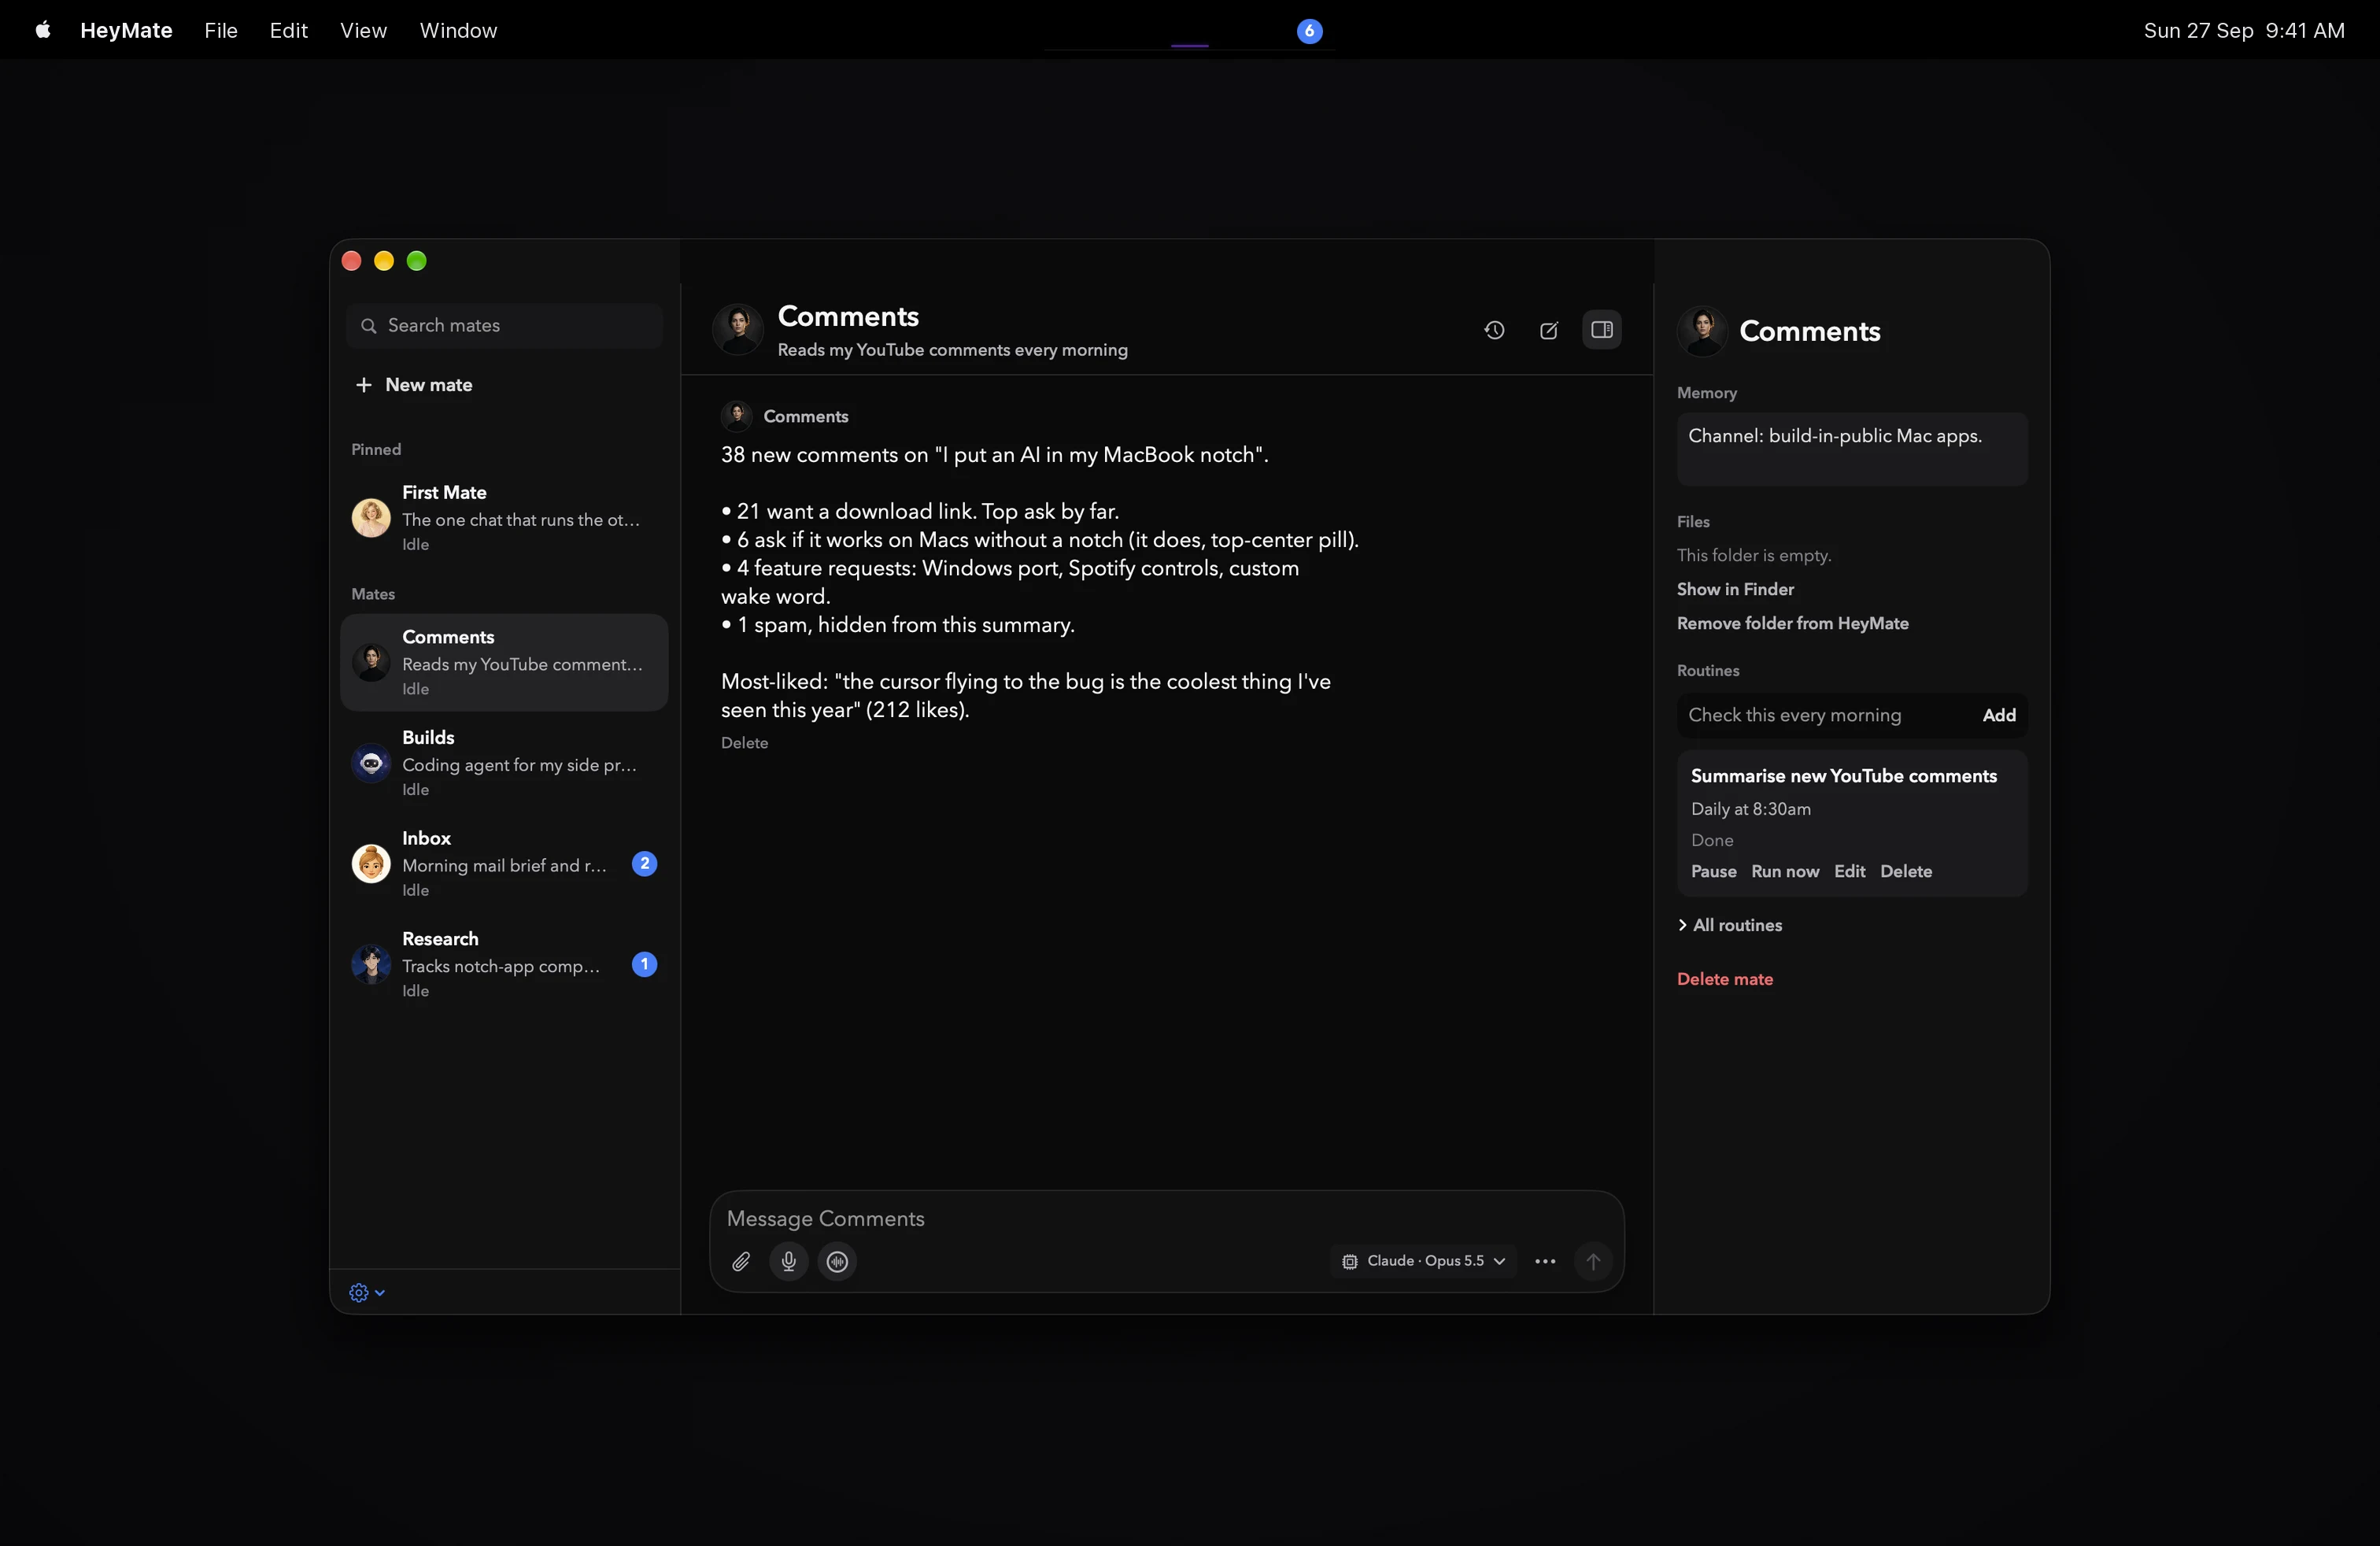Image resolution: width=2380 pixels, height=1546 pixels.
Task: Toggle the right sidebar panel icon
Action: tap(1601, 330)
